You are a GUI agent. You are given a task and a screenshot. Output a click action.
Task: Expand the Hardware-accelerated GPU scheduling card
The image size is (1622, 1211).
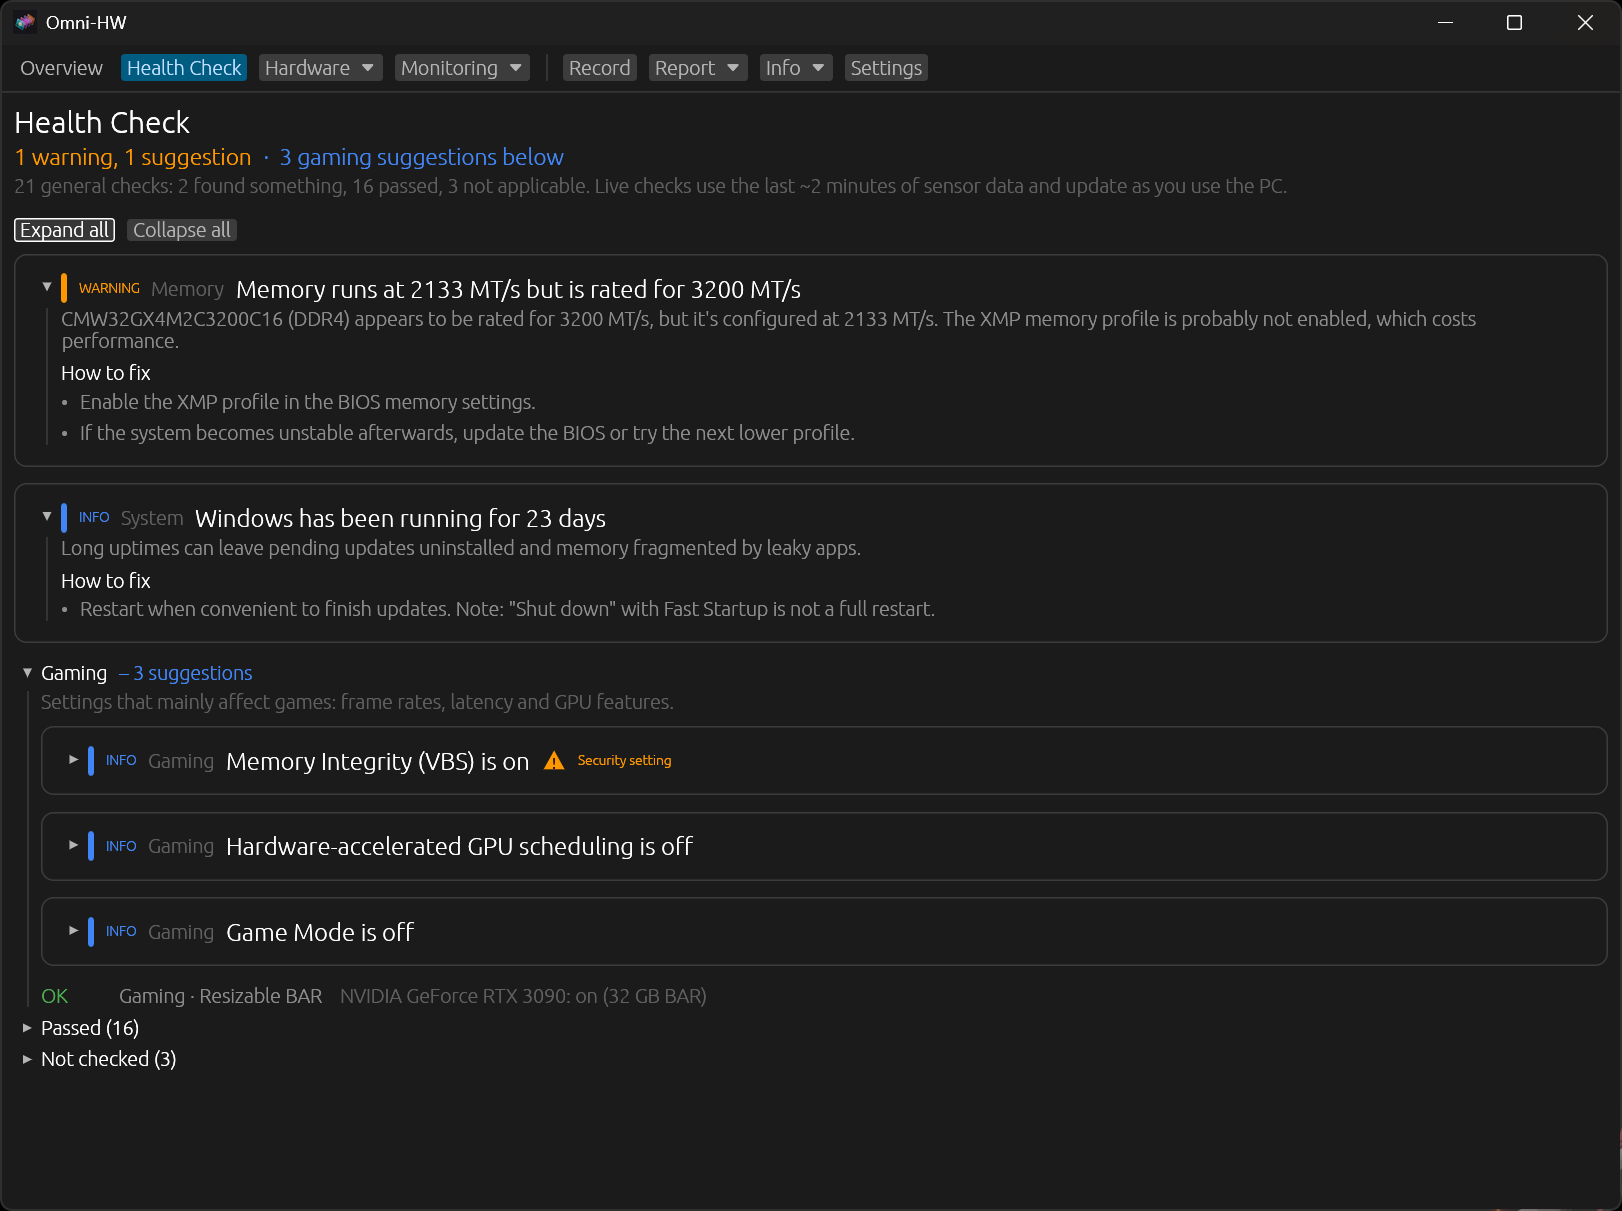(x=73, y=845)
